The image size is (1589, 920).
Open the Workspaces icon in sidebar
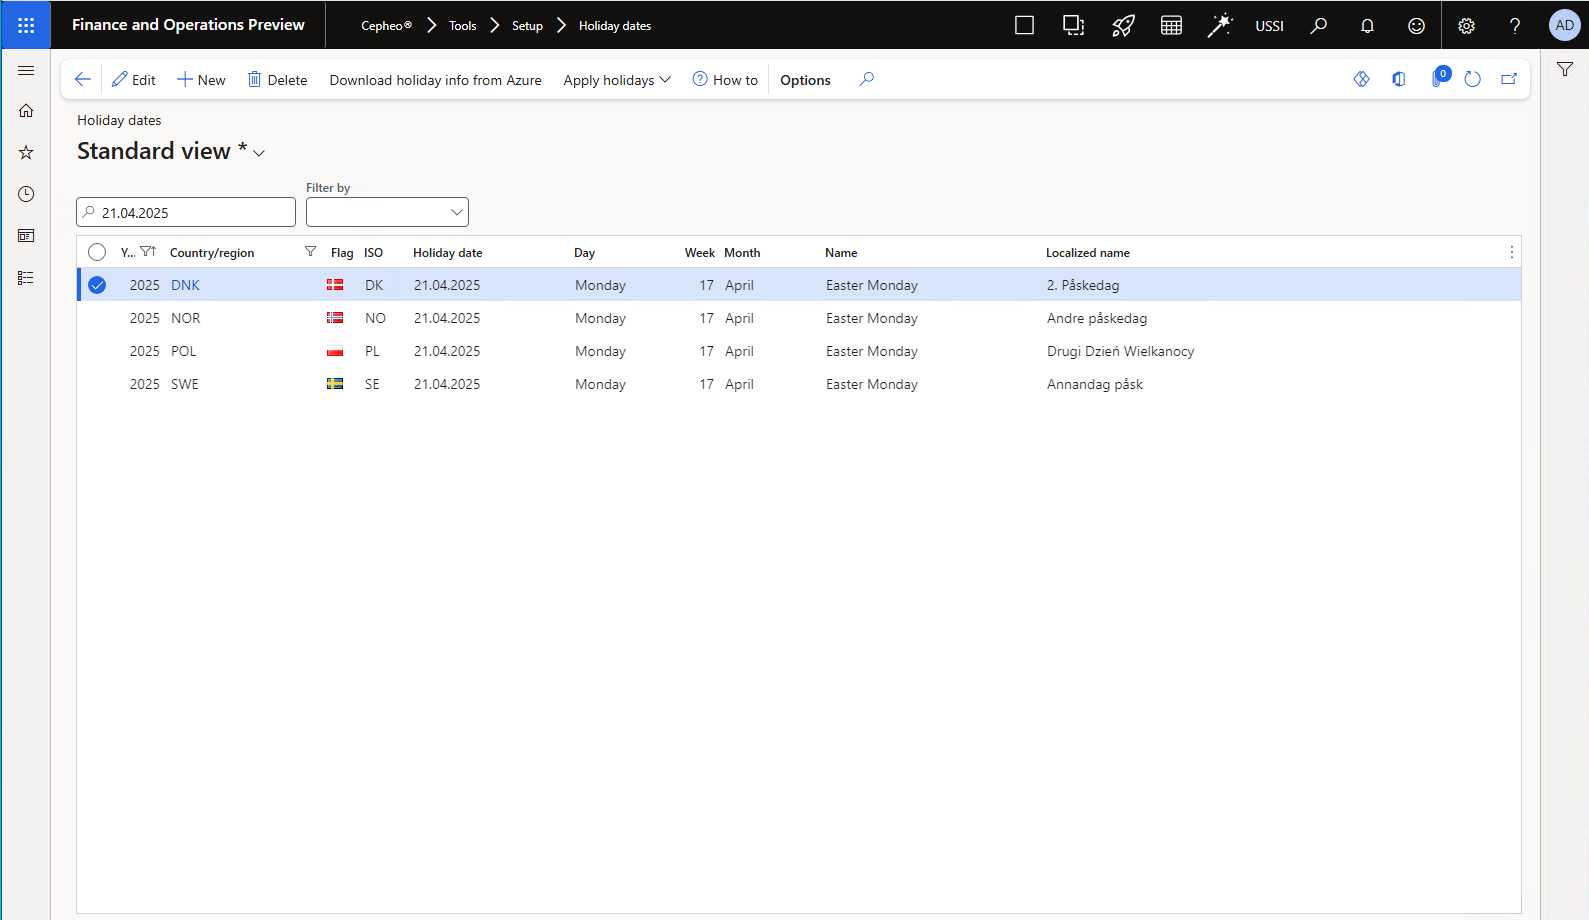(26, 236)
